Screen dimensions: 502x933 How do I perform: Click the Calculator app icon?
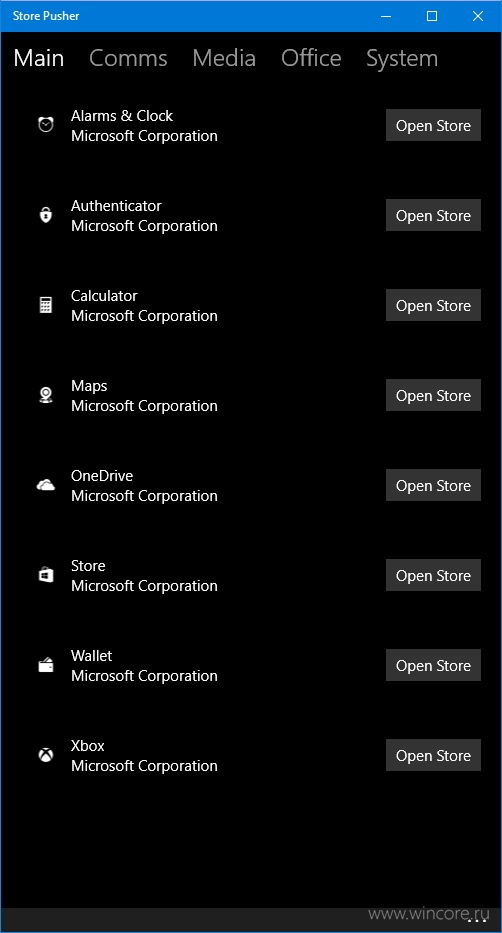click(x=46, y=305)
